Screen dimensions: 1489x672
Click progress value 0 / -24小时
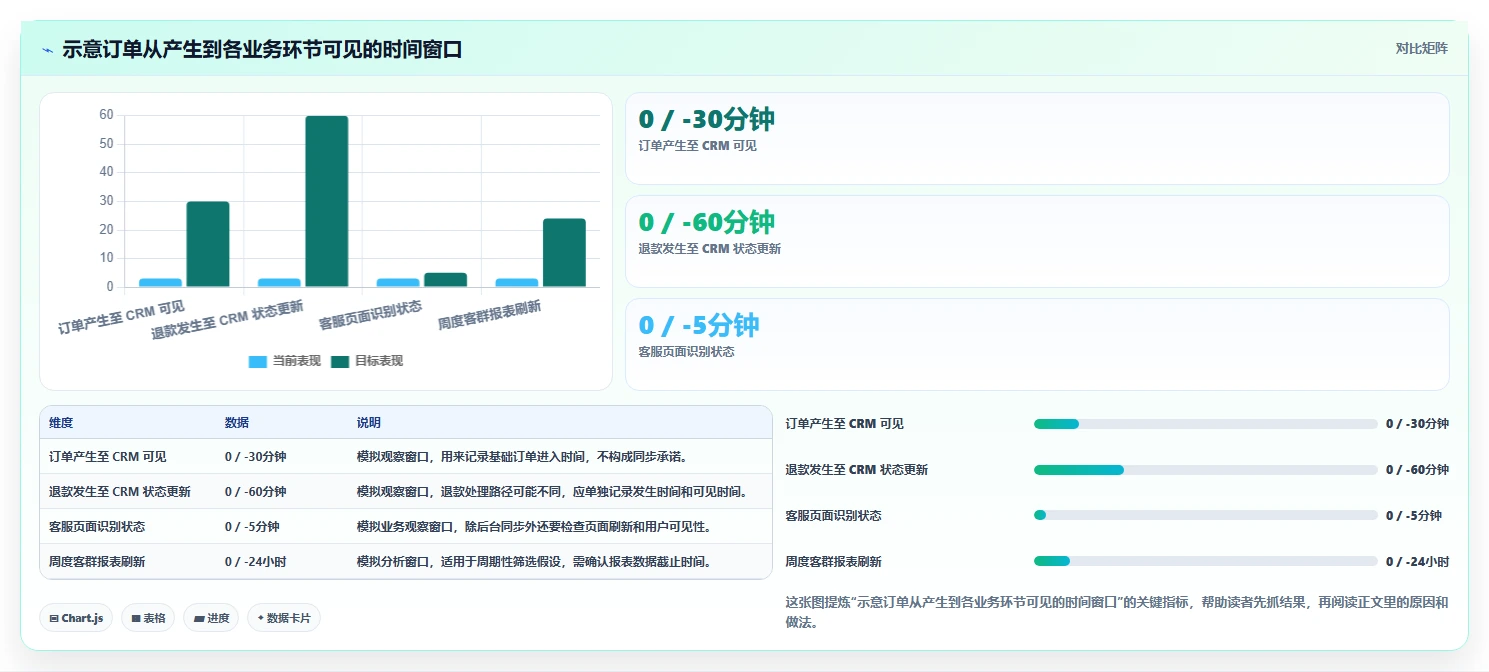tap(1417, 562)
